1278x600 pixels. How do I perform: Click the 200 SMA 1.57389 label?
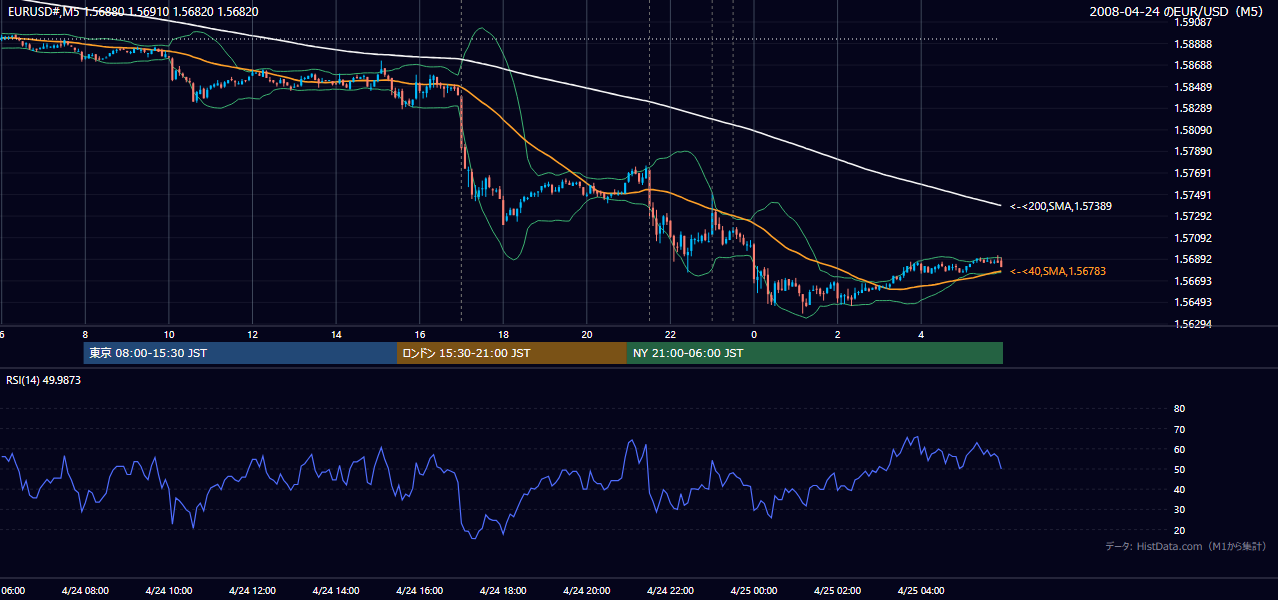coord(1061,206)
